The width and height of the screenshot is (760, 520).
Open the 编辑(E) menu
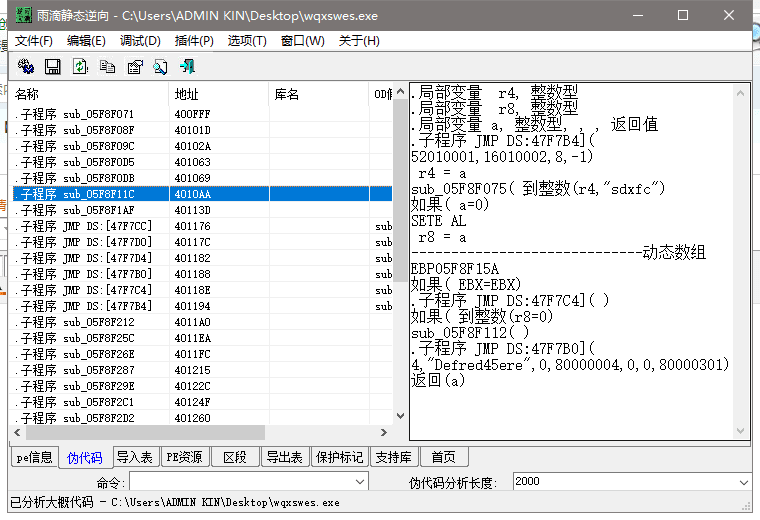[86, 41]
